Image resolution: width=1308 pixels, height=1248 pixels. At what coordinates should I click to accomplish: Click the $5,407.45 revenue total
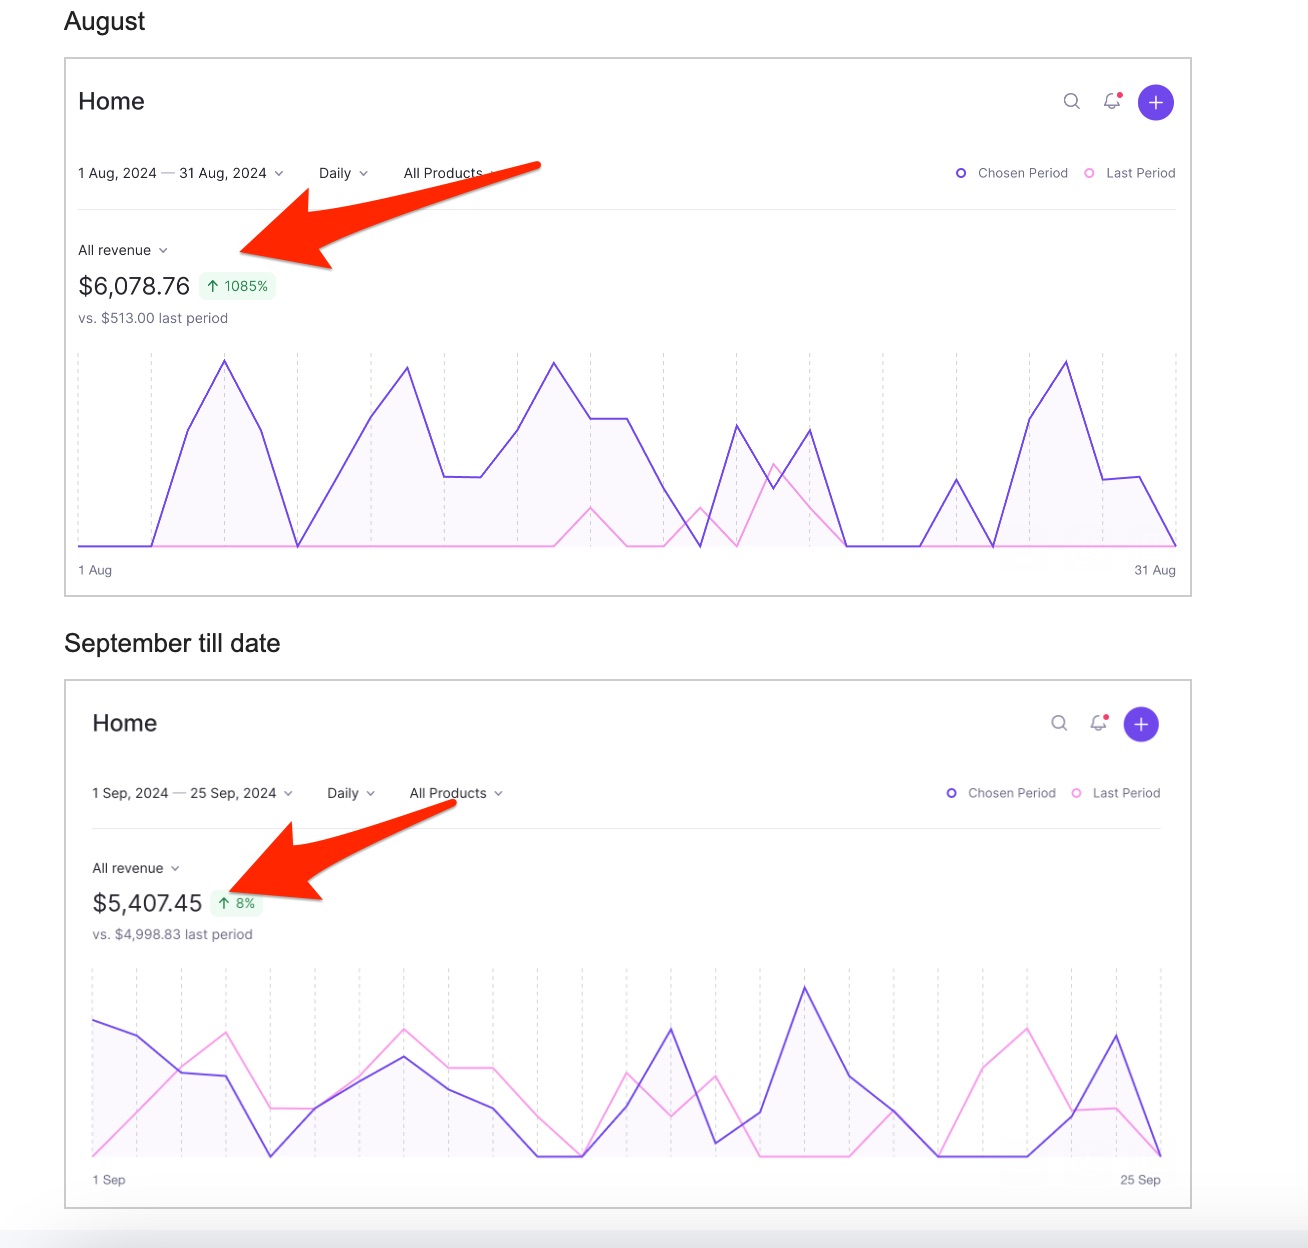point(147,903)
